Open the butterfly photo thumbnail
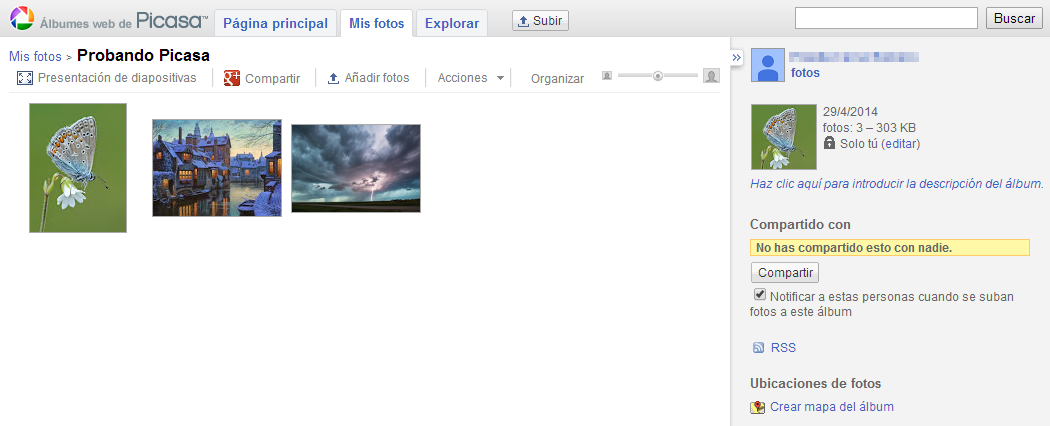This screenshot has height=426, width=1050. 78,167
